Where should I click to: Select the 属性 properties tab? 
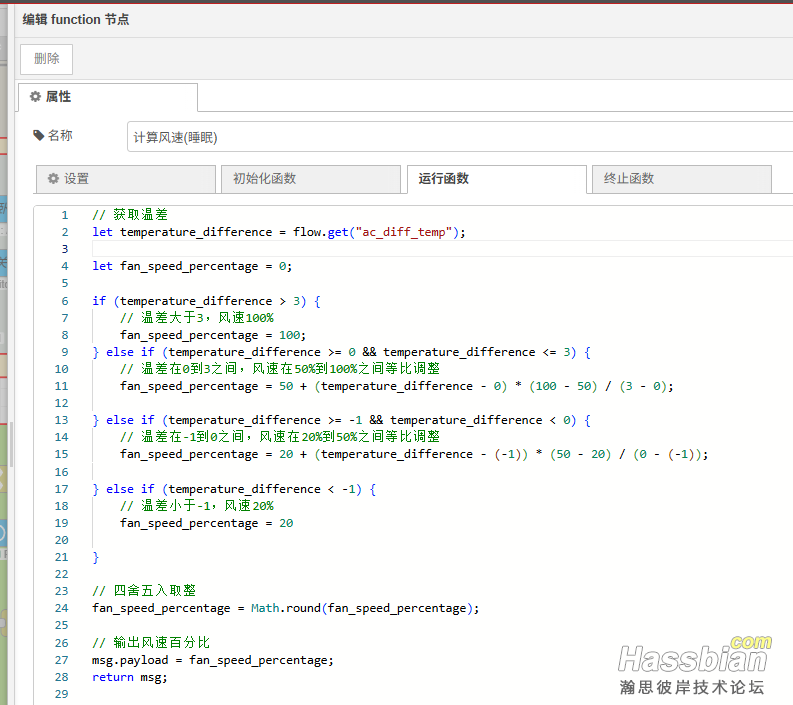tap(108, 97)
